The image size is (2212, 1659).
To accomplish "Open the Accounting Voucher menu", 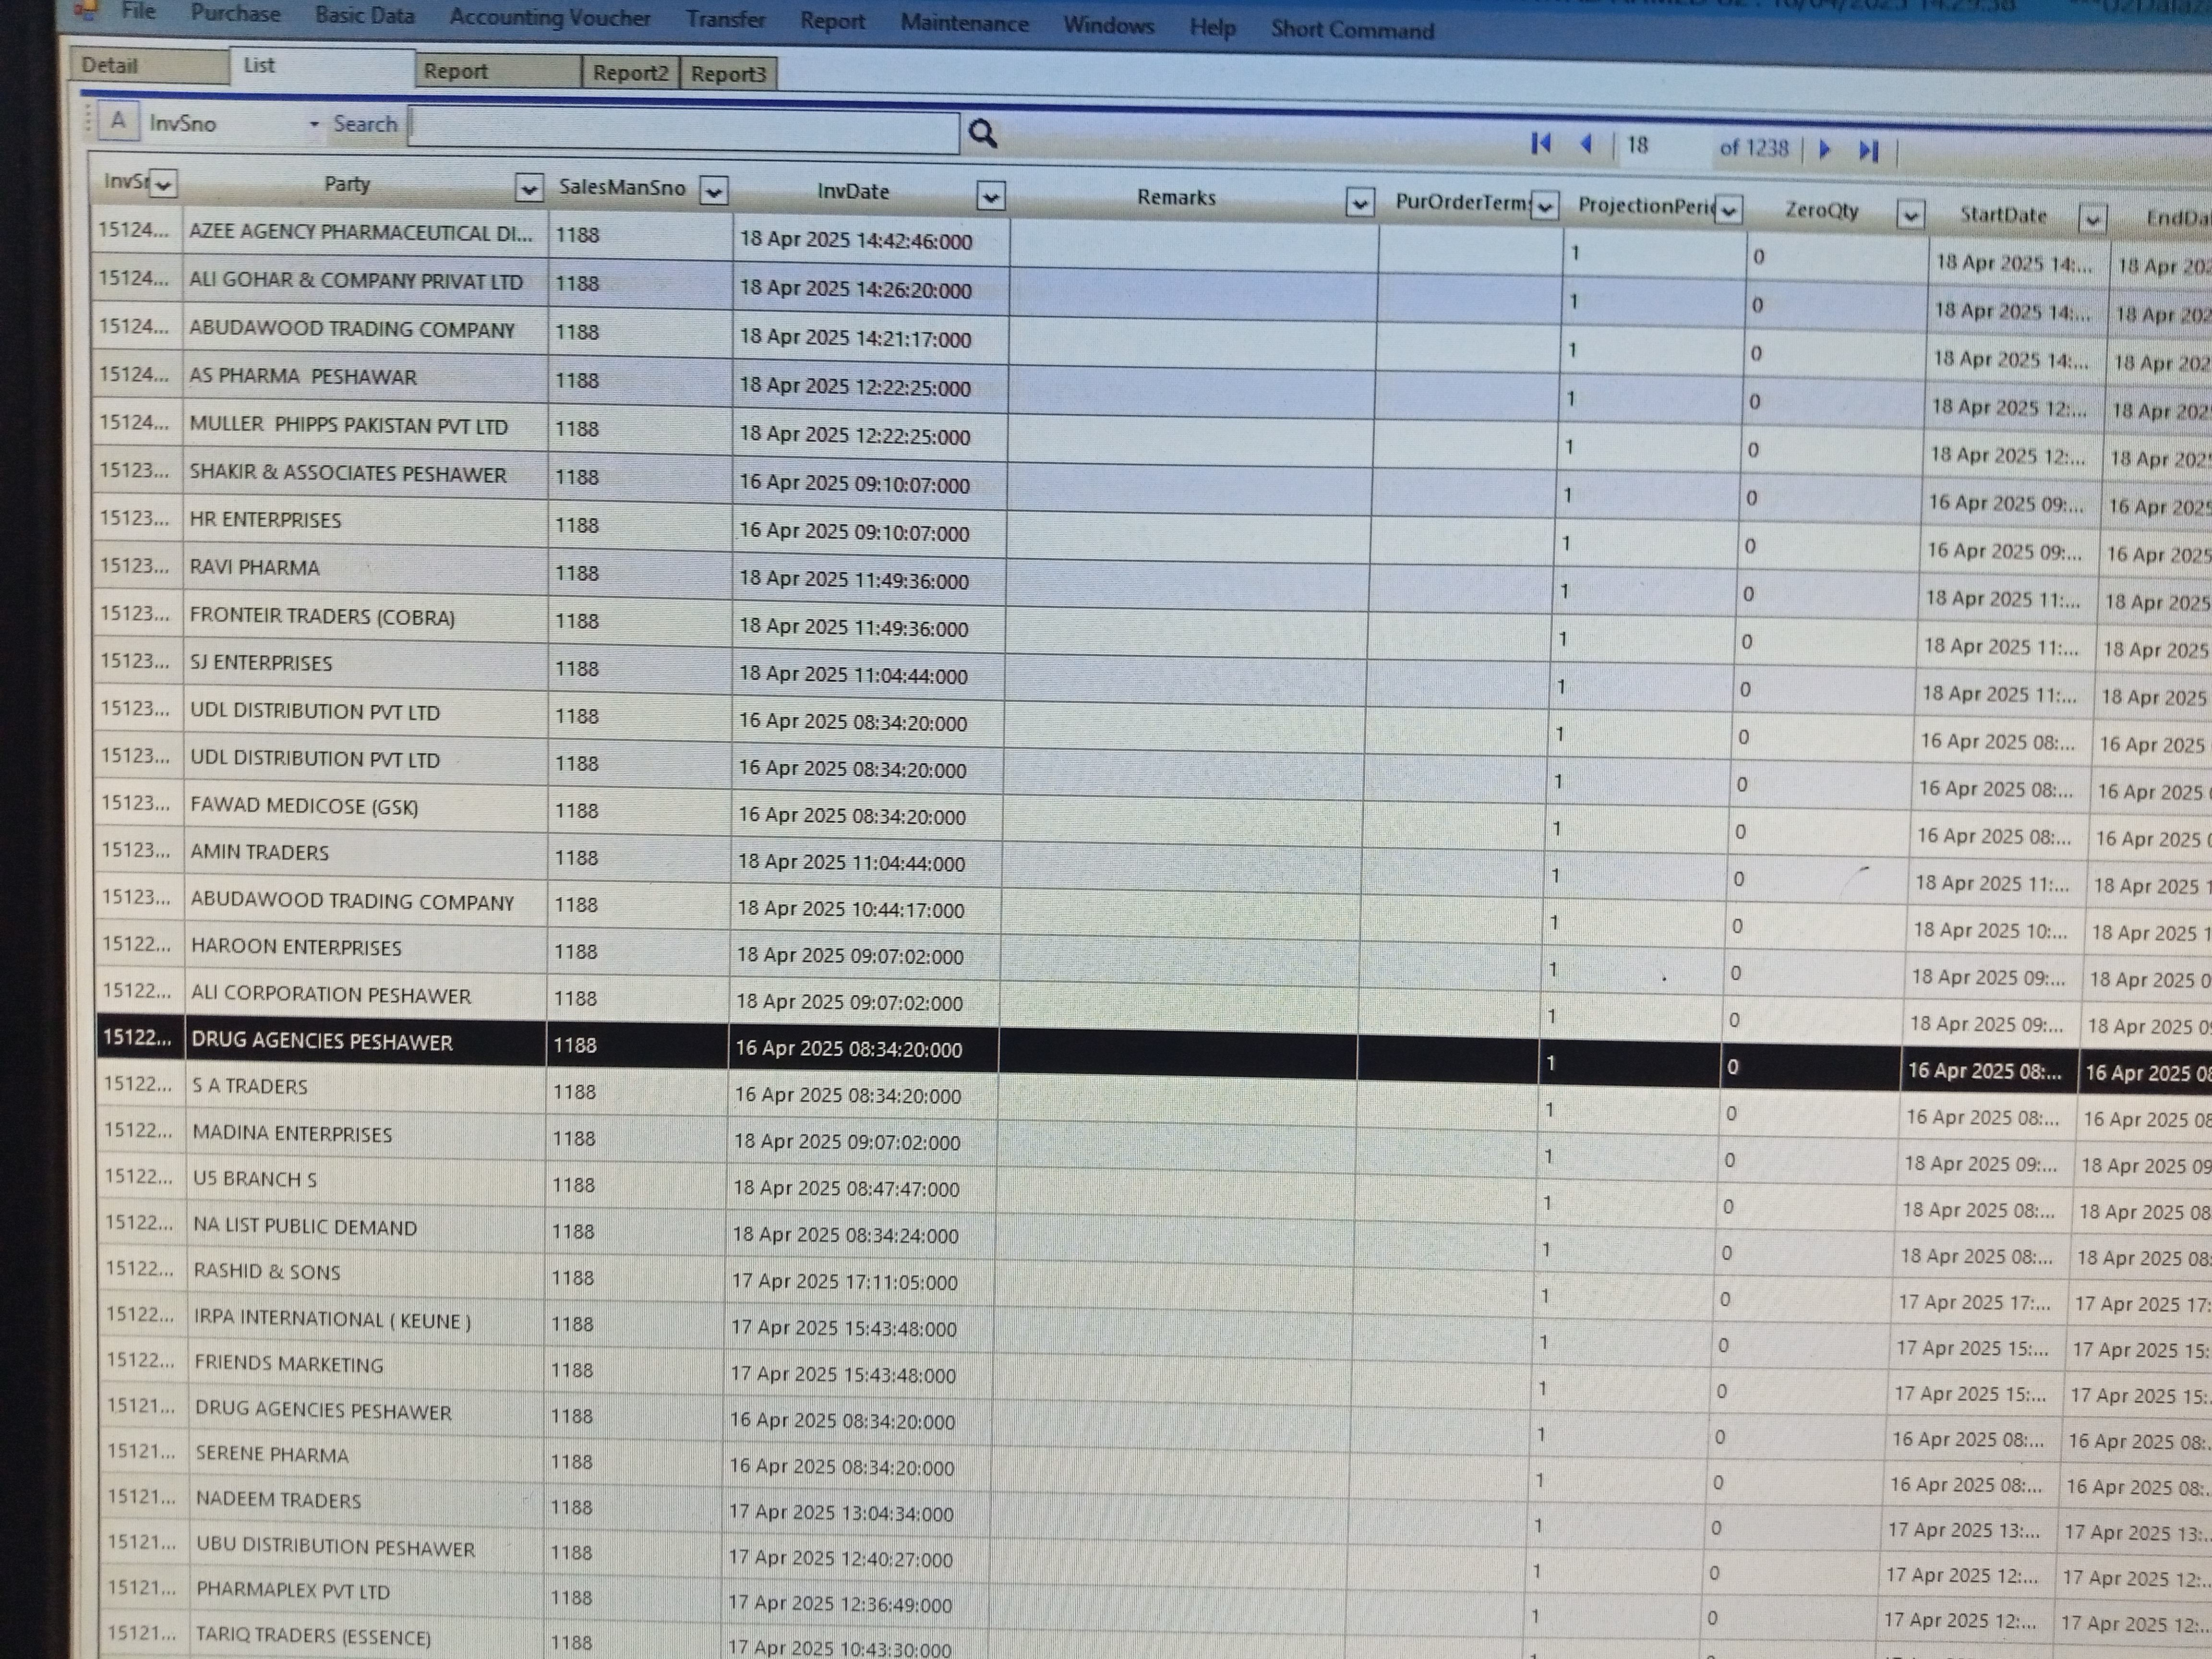I will coord(549,18).
